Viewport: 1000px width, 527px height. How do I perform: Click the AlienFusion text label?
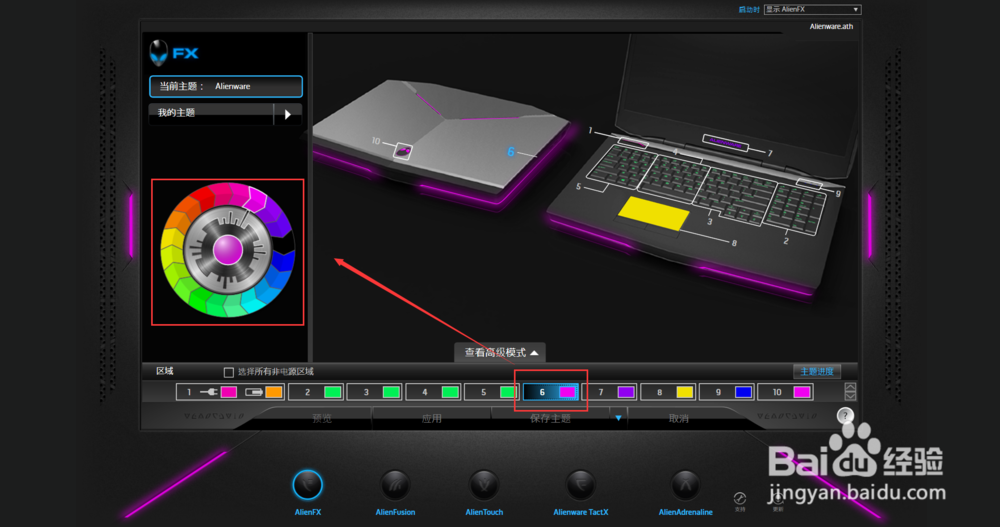click(x=395, y=512)
